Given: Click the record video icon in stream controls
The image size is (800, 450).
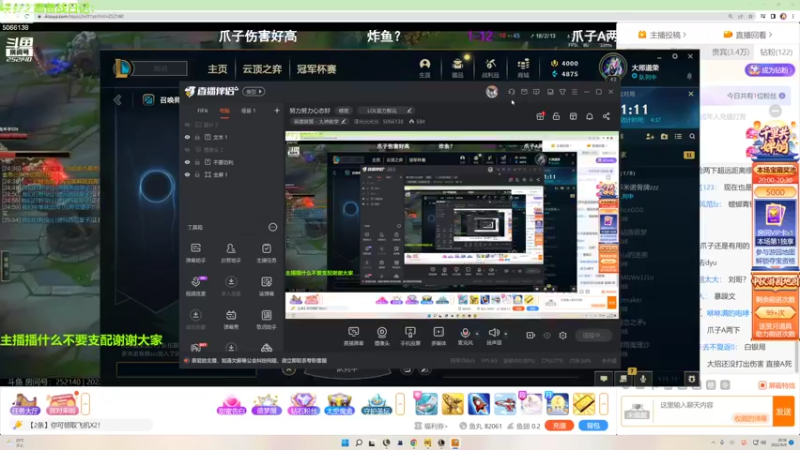Looking at the screenshot, I should (531, 335).
